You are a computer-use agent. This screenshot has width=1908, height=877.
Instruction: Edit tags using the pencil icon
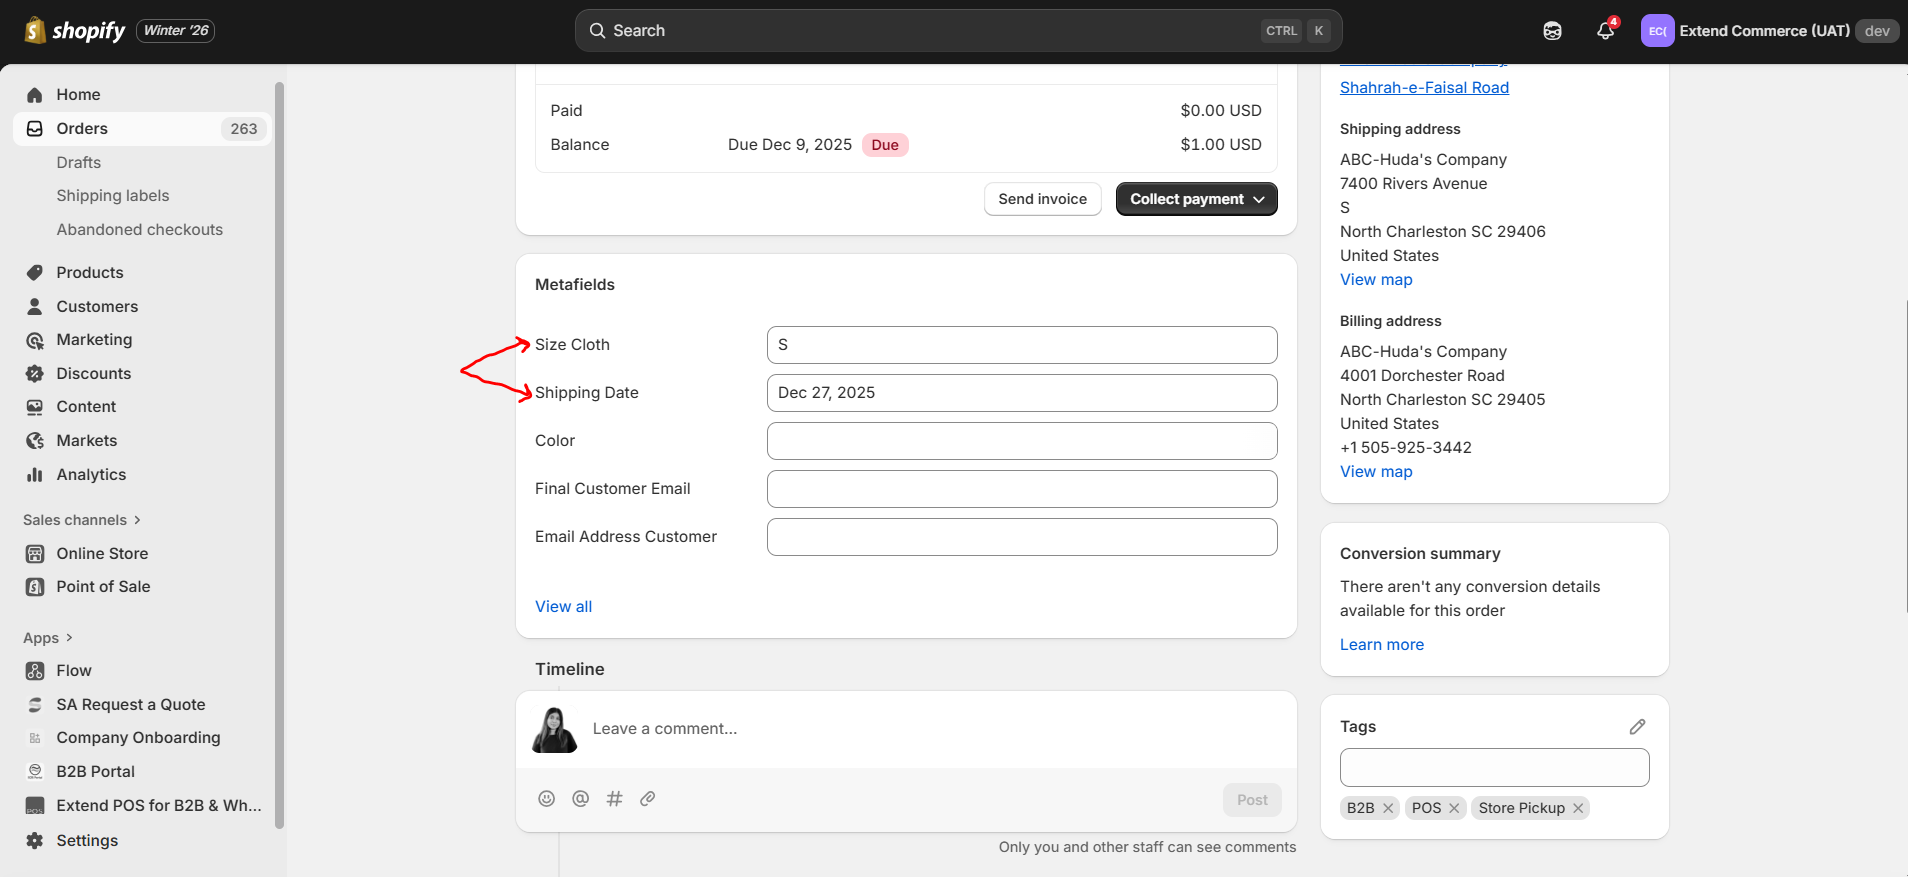point(1637,727)
